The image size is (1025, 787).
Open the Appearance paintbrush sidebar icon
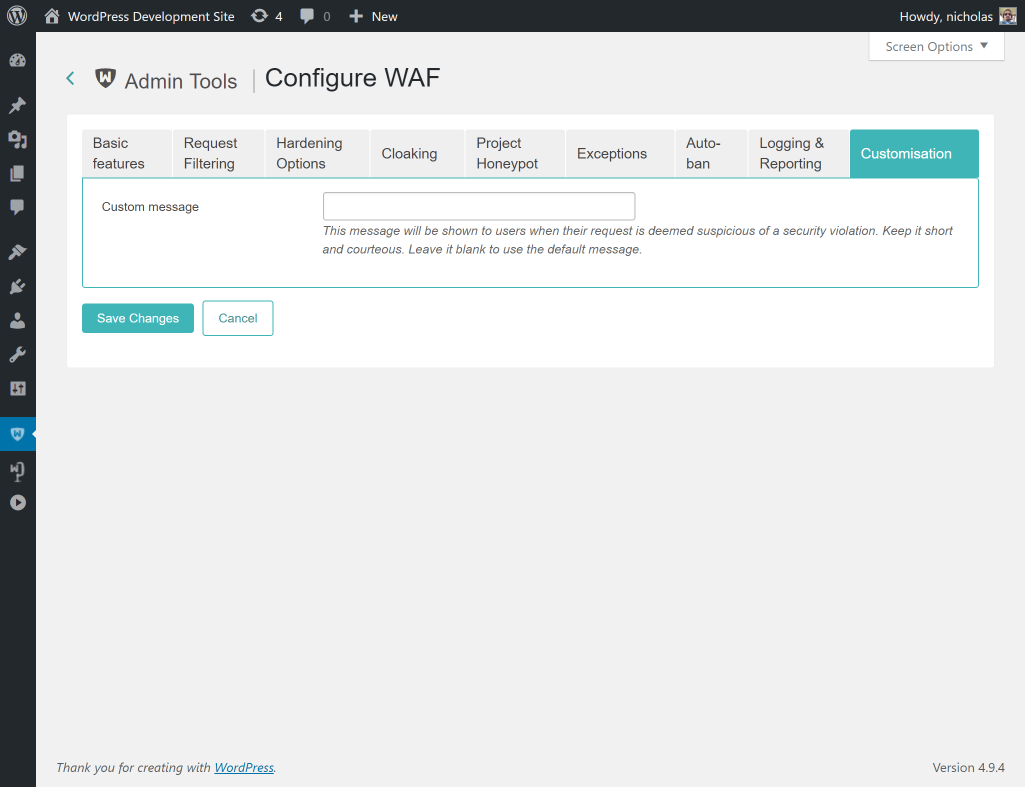point(18,252)
